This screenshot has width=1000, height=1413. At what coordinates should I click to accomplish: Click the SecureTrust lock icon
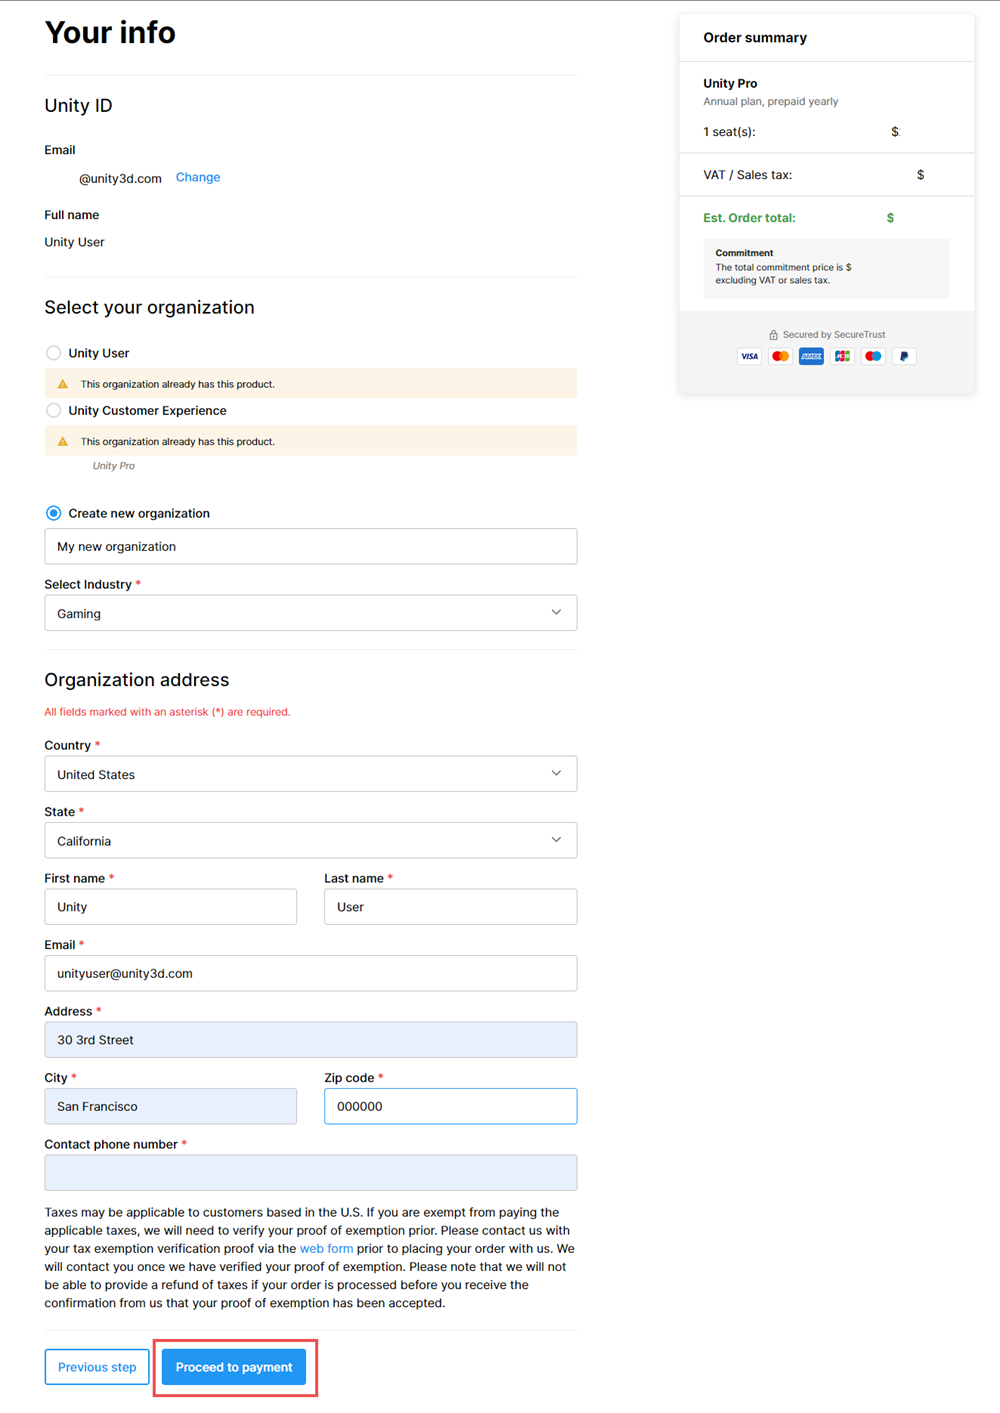coord(773,335)
